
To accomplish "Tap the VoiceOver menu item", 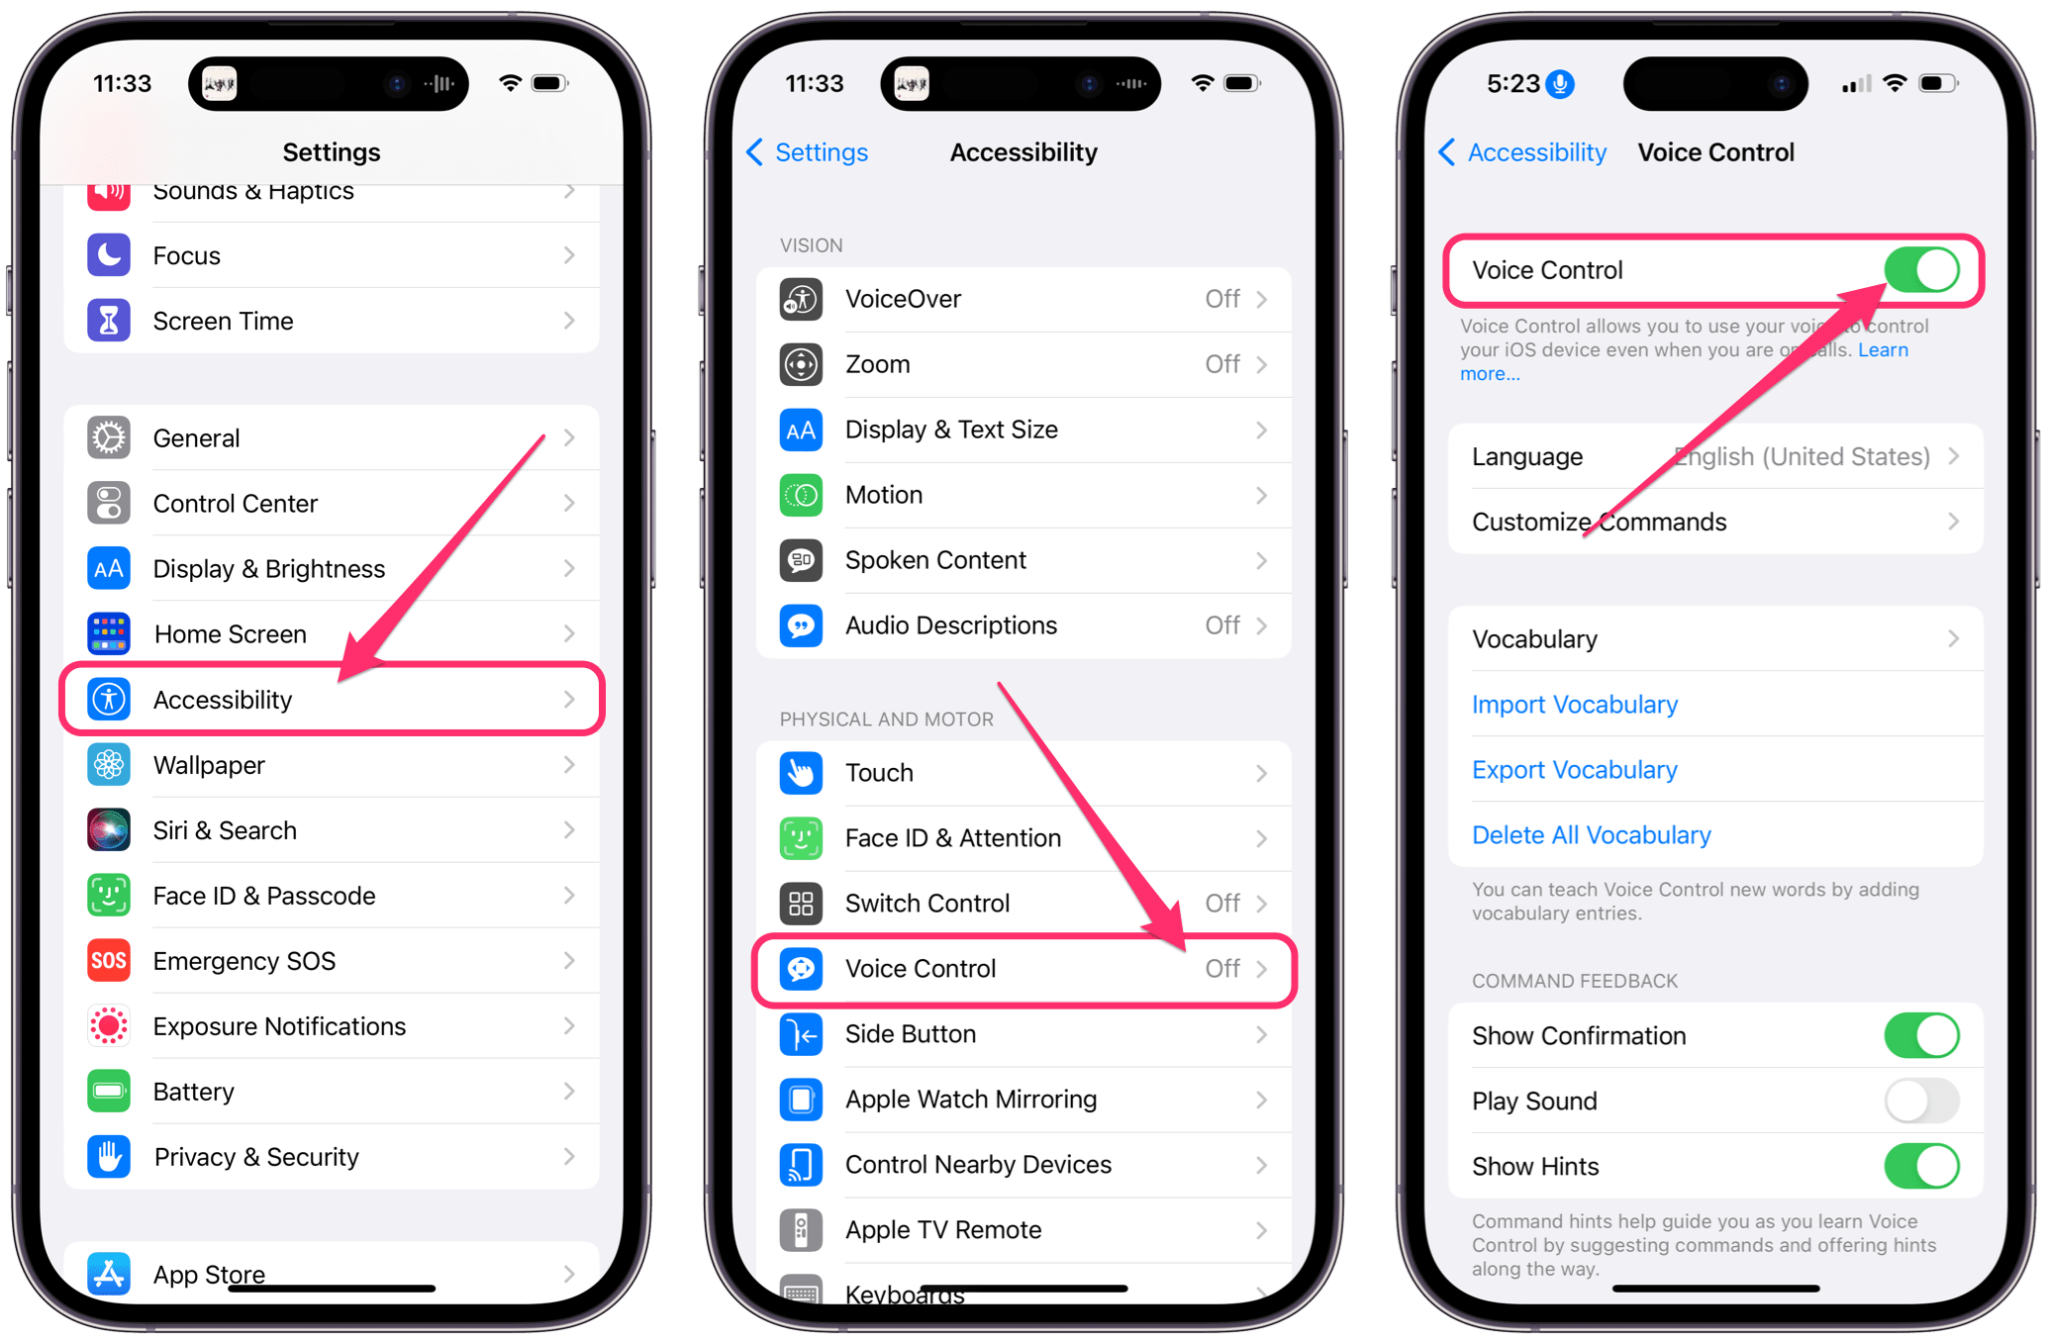I will 1024,298.
